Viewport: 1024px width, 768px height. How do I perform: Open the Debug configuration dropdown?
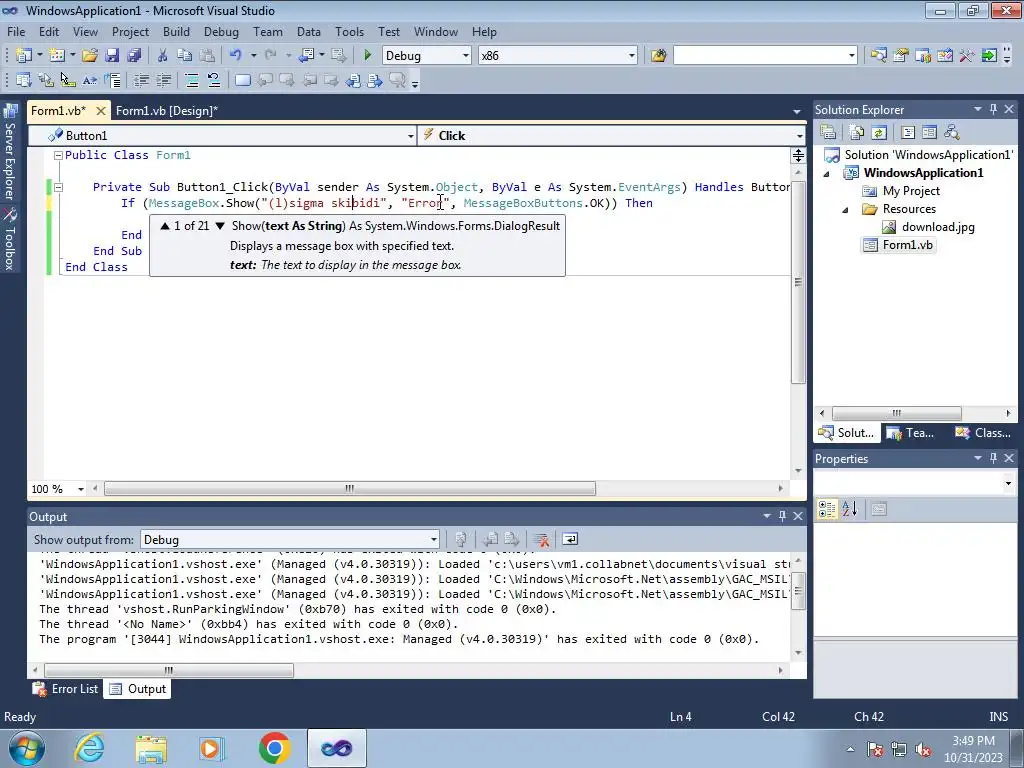point(466,56)
